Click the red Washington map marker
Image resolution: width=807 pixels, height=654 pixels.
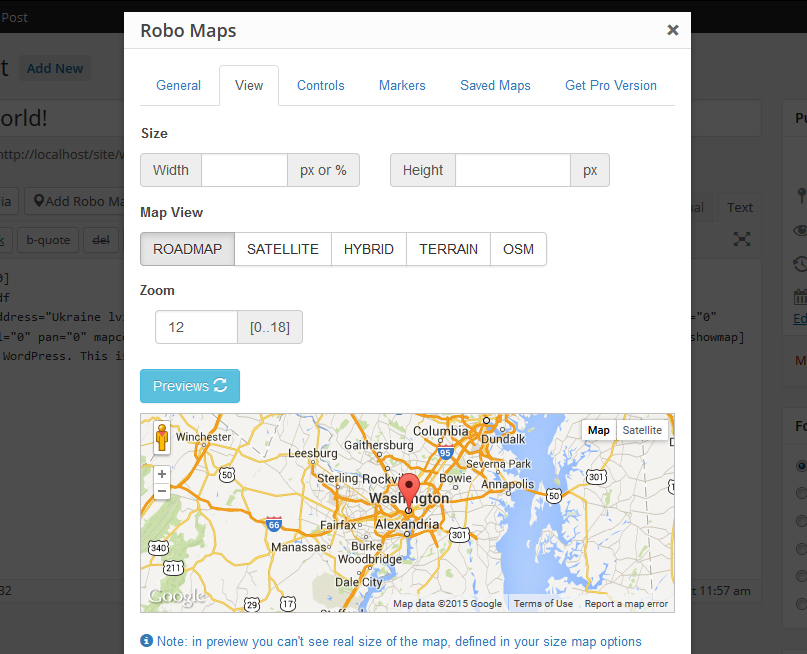[409, 491]
